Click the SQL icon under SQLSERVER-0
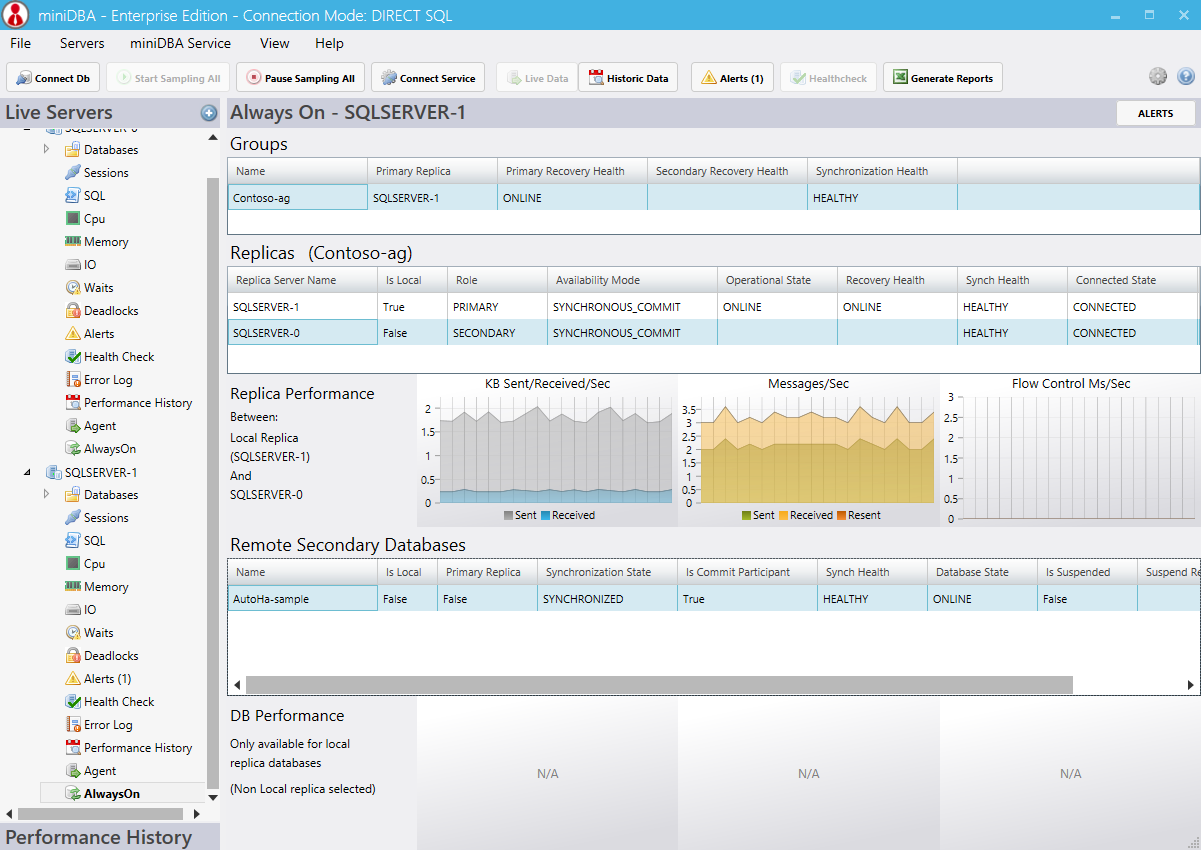Image resolution: width=1201 pixels, height=850 pixels. 73,196
